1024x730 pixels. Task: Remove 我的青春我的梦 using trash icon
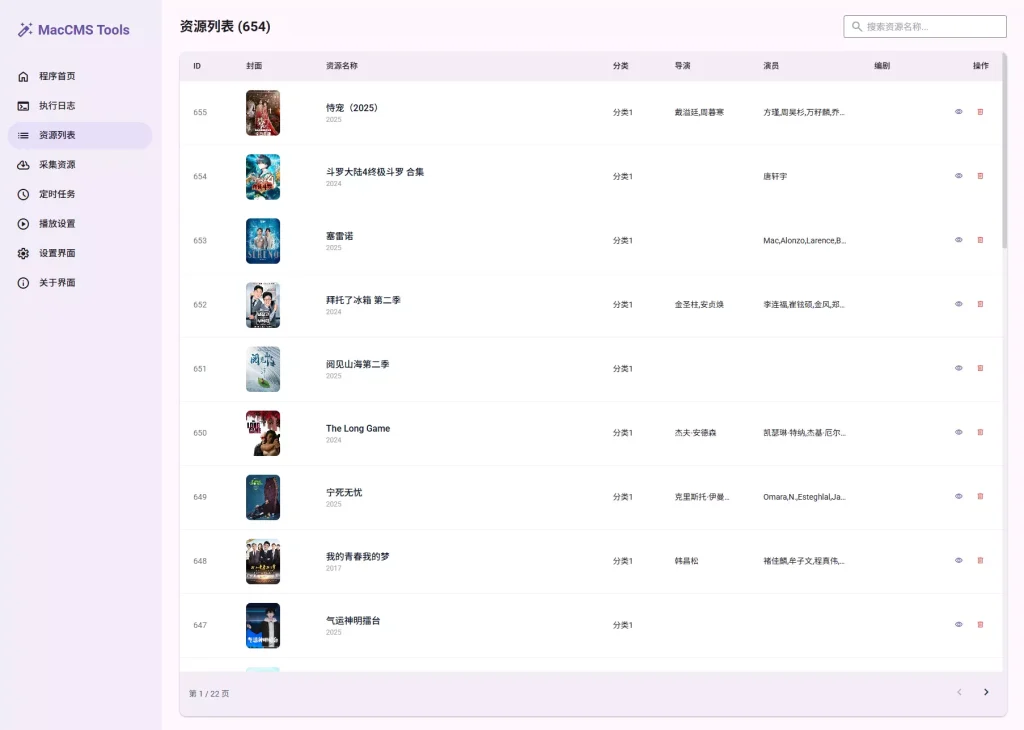pos(980,560)
